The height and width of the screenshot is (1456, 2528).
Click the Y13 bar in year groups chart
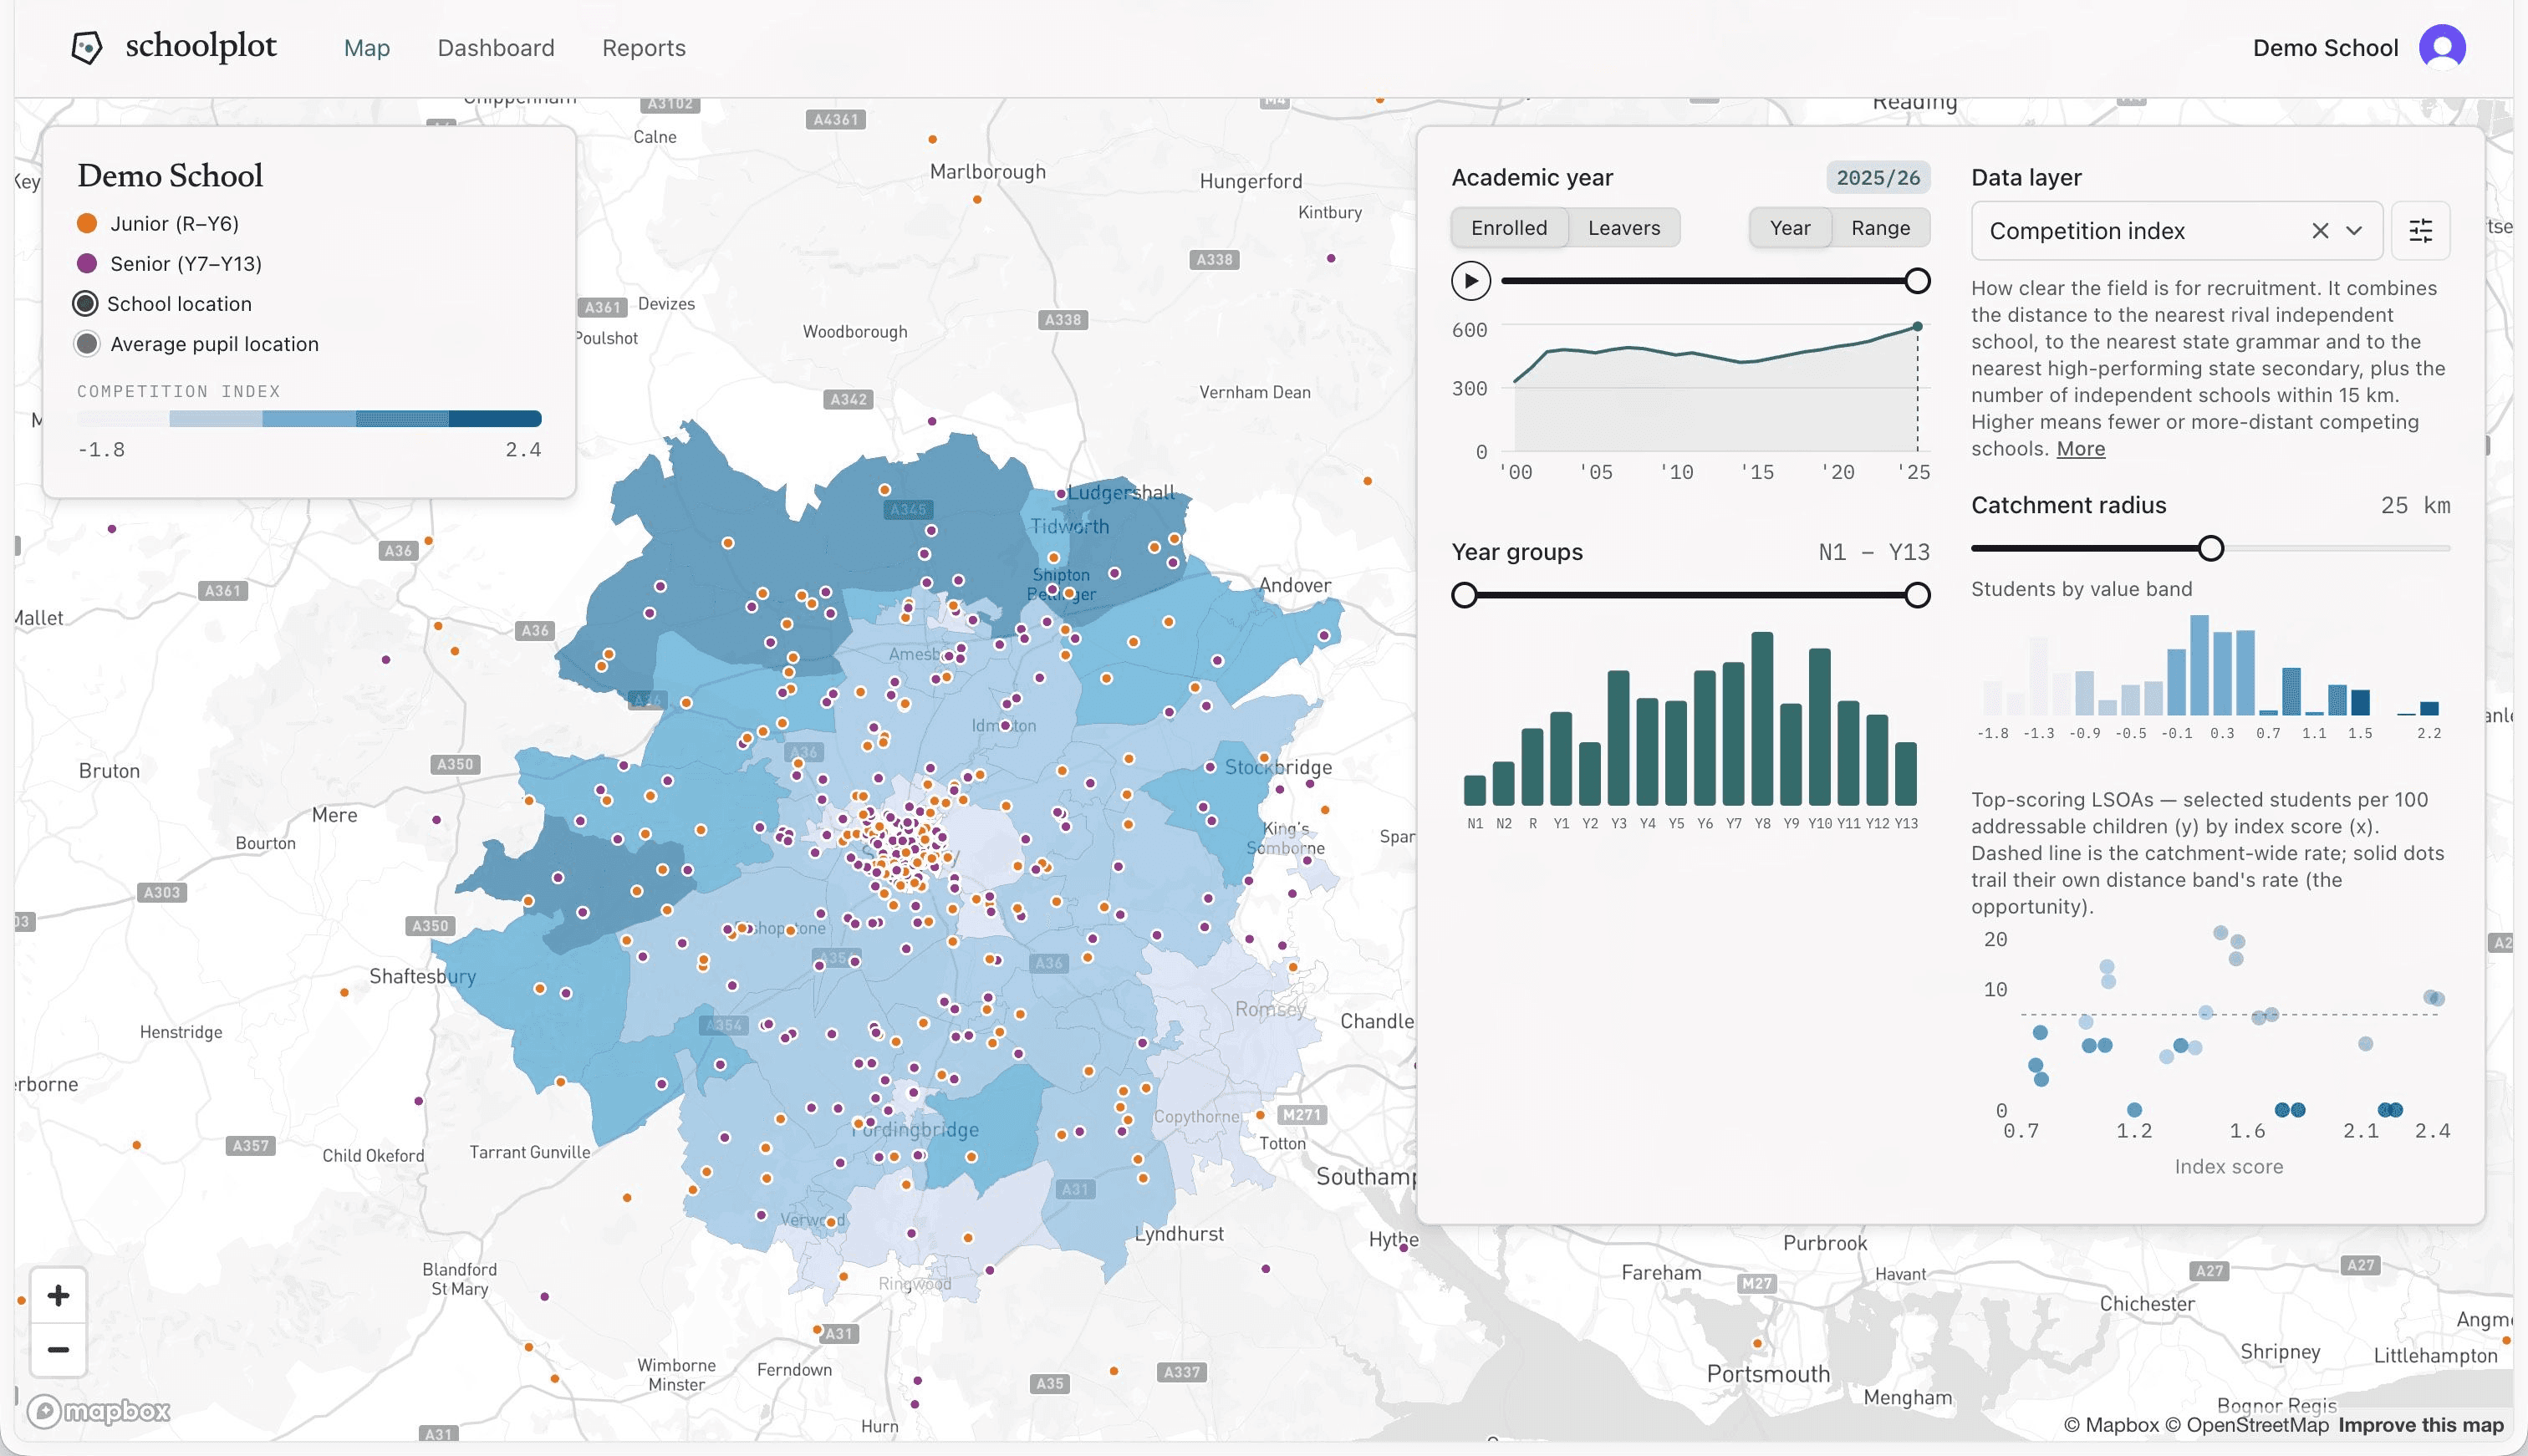[x=1906, y=773]
